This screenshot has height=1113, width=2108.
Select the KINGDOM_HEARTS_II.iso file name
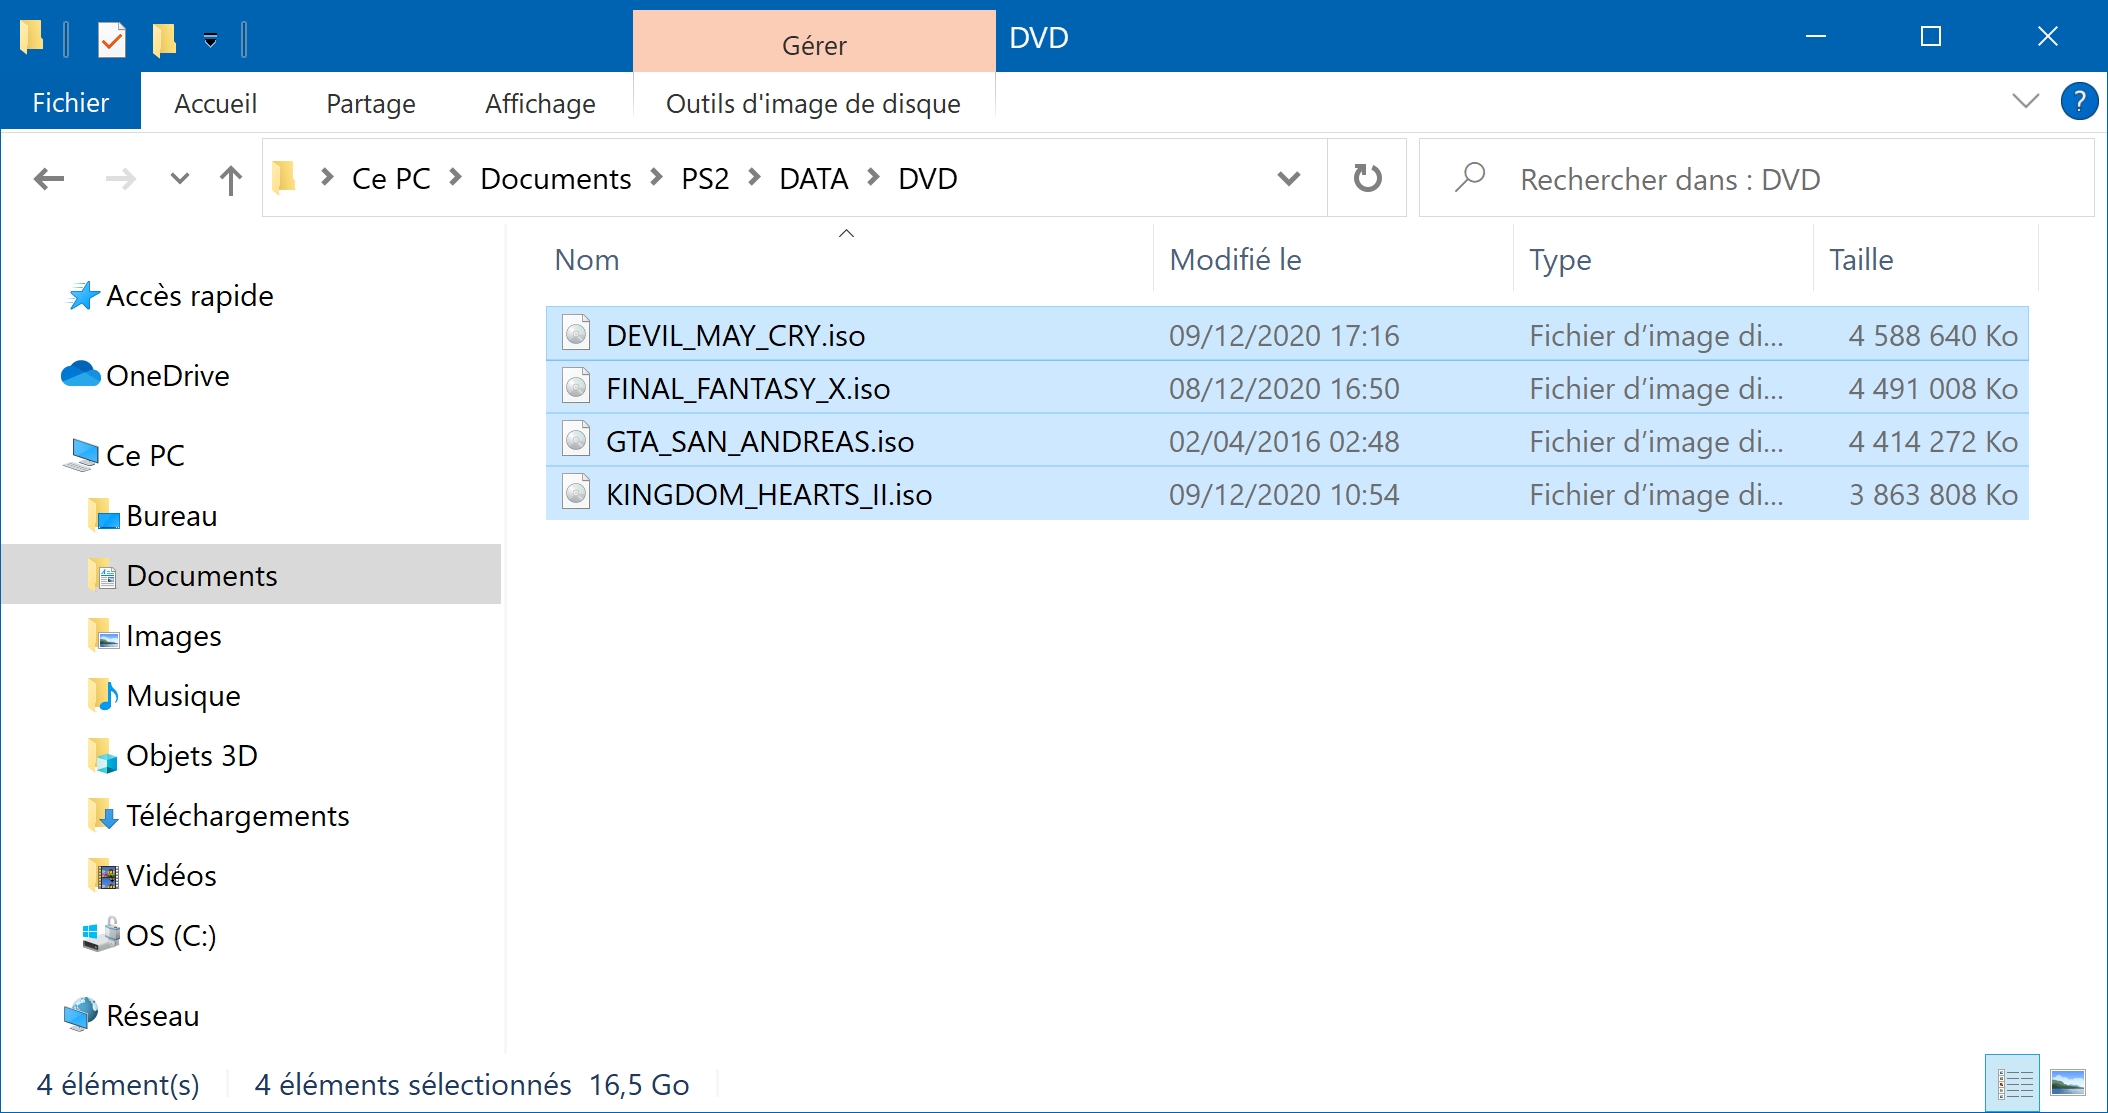click(x=769, y=494)
